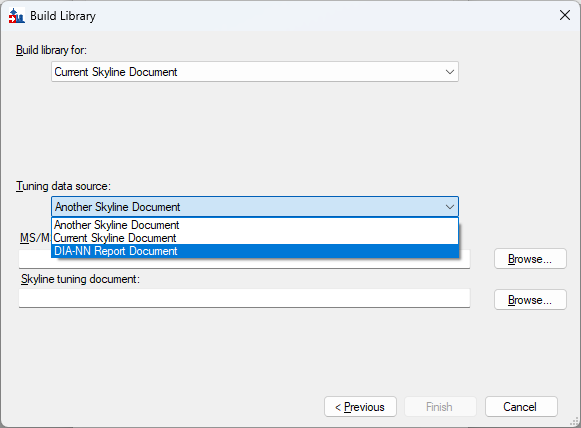Image resolution: width=581 pixels, height=428 pixels.
Task: Close the Build Library dialog
Action: 565,15
